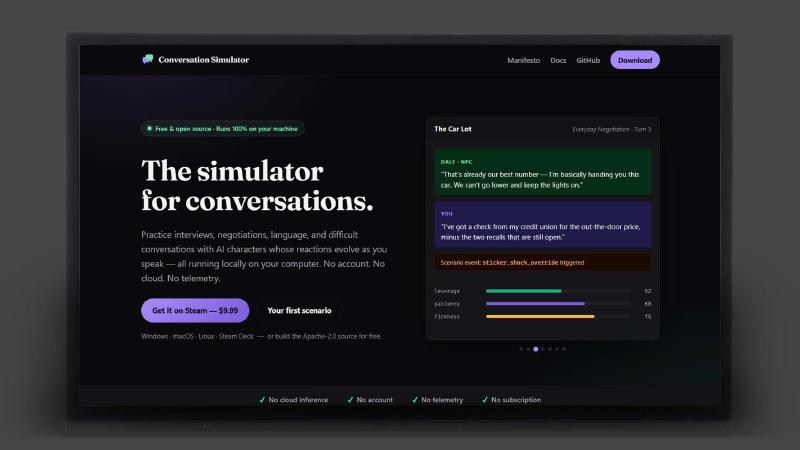The image size is (800, 450).
Task: Go to GitHub from the navigation bar
Action: (588, 60)
